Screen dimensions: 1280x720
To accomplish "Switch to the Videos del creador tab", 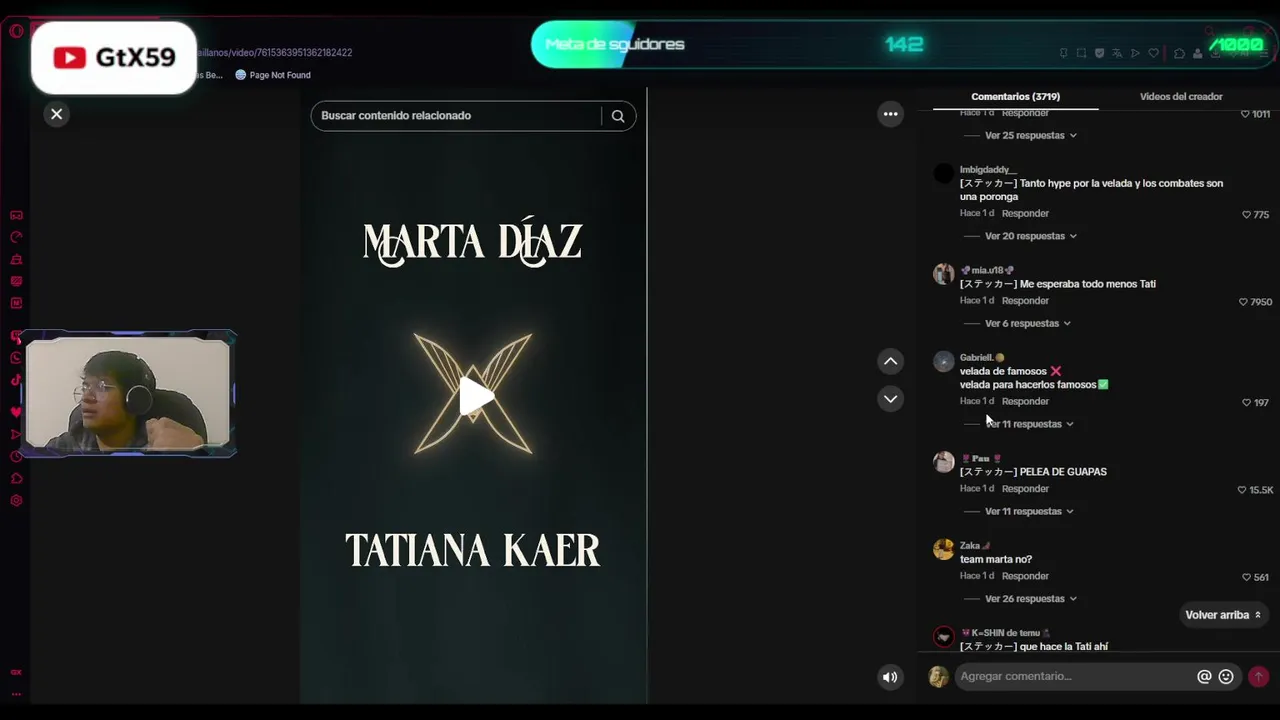I will click(x=1181, y=97).
